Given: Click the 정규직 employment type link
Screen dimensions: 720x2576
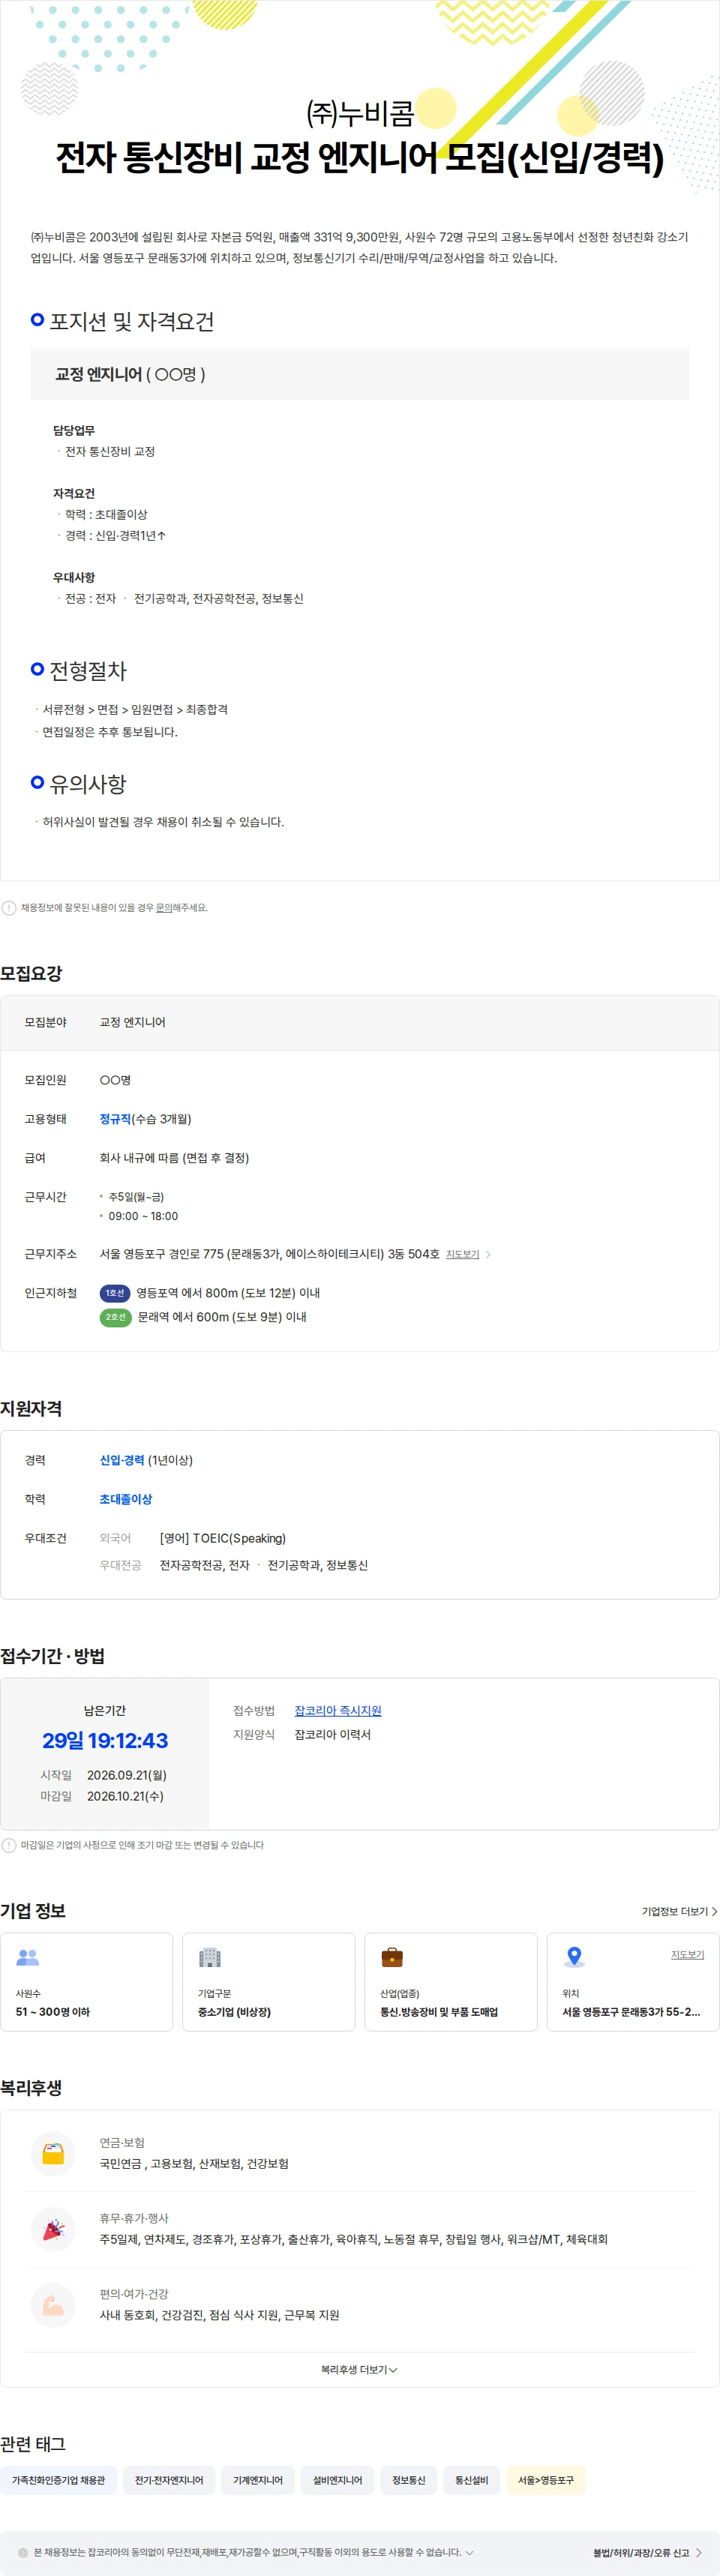Looking at the screenshot, I should (115, 1119).
